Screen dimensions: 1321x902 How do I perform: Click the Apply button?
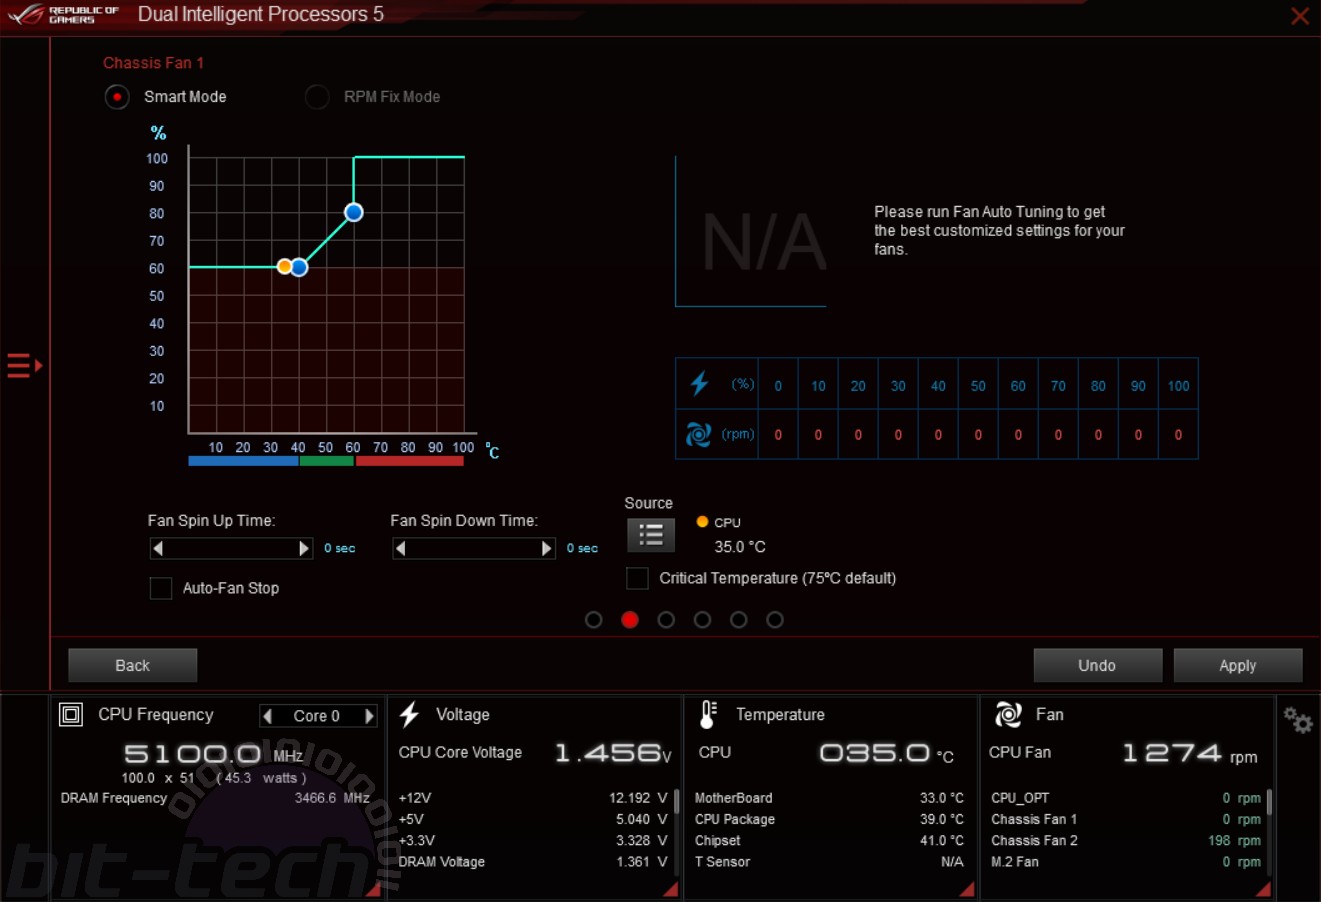pos(1238,665)
